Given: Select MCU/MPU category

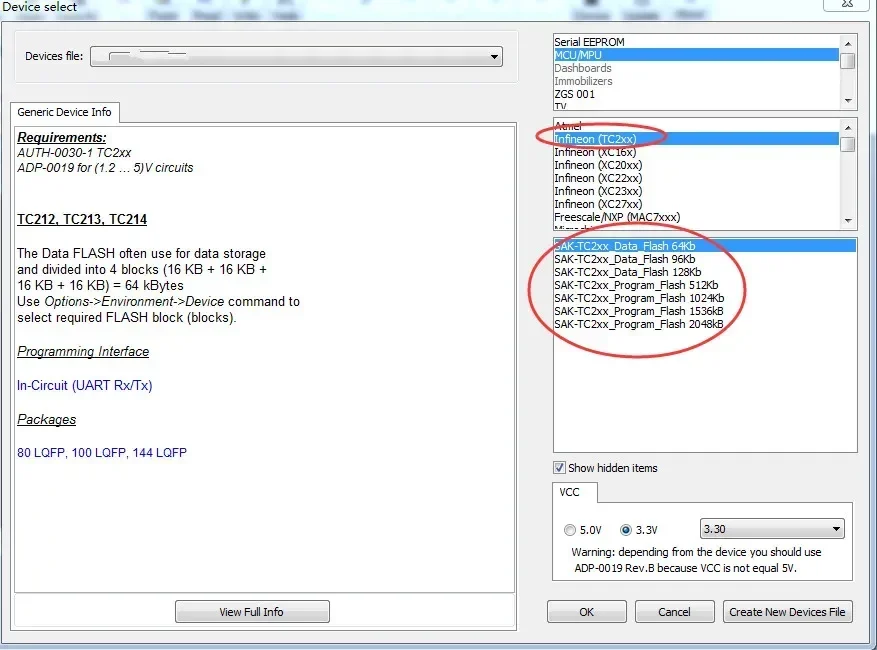Looking at the screenshot, I should coord(696,55).
